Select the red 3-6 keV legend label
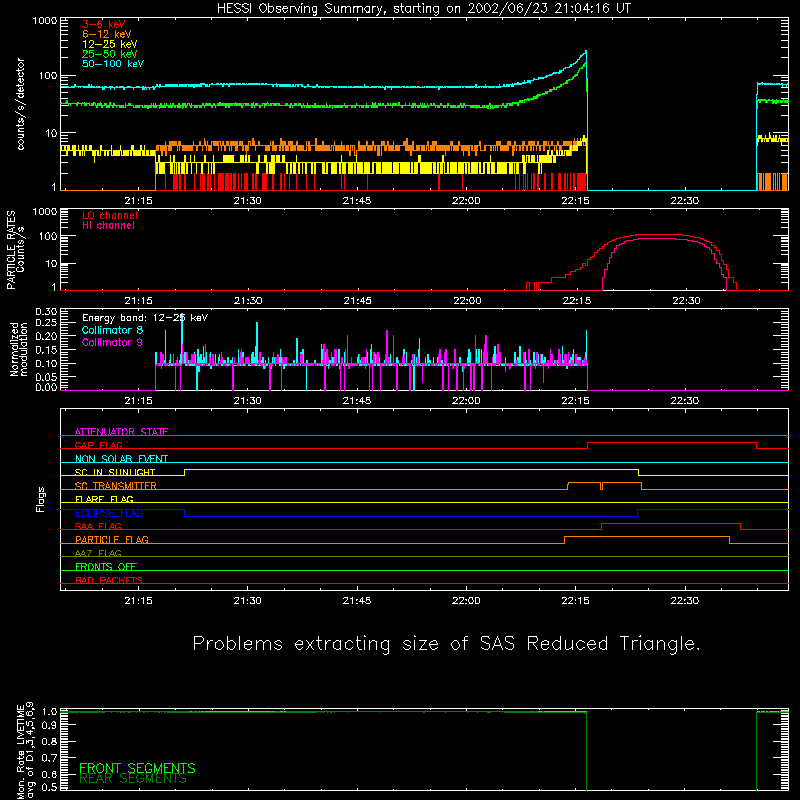The height and width of the screenshot is (800, 800). 104,24
